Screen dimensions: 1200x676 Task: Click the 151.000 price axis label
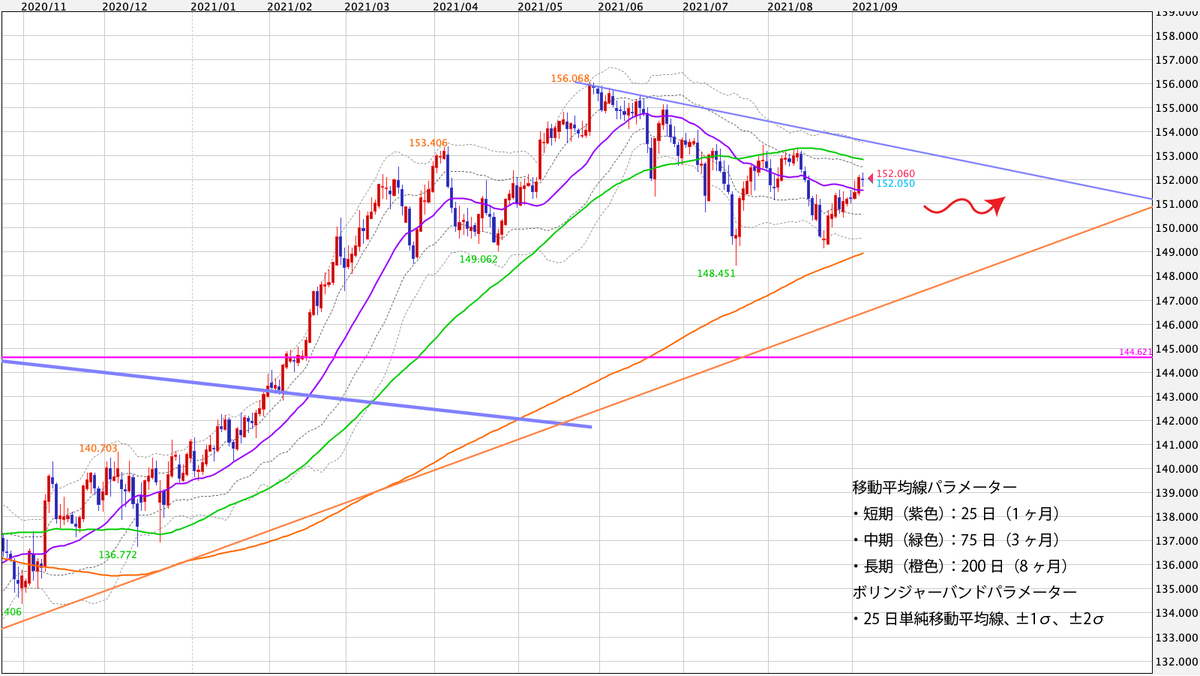pyautogui.click(x=1176, y=204)
